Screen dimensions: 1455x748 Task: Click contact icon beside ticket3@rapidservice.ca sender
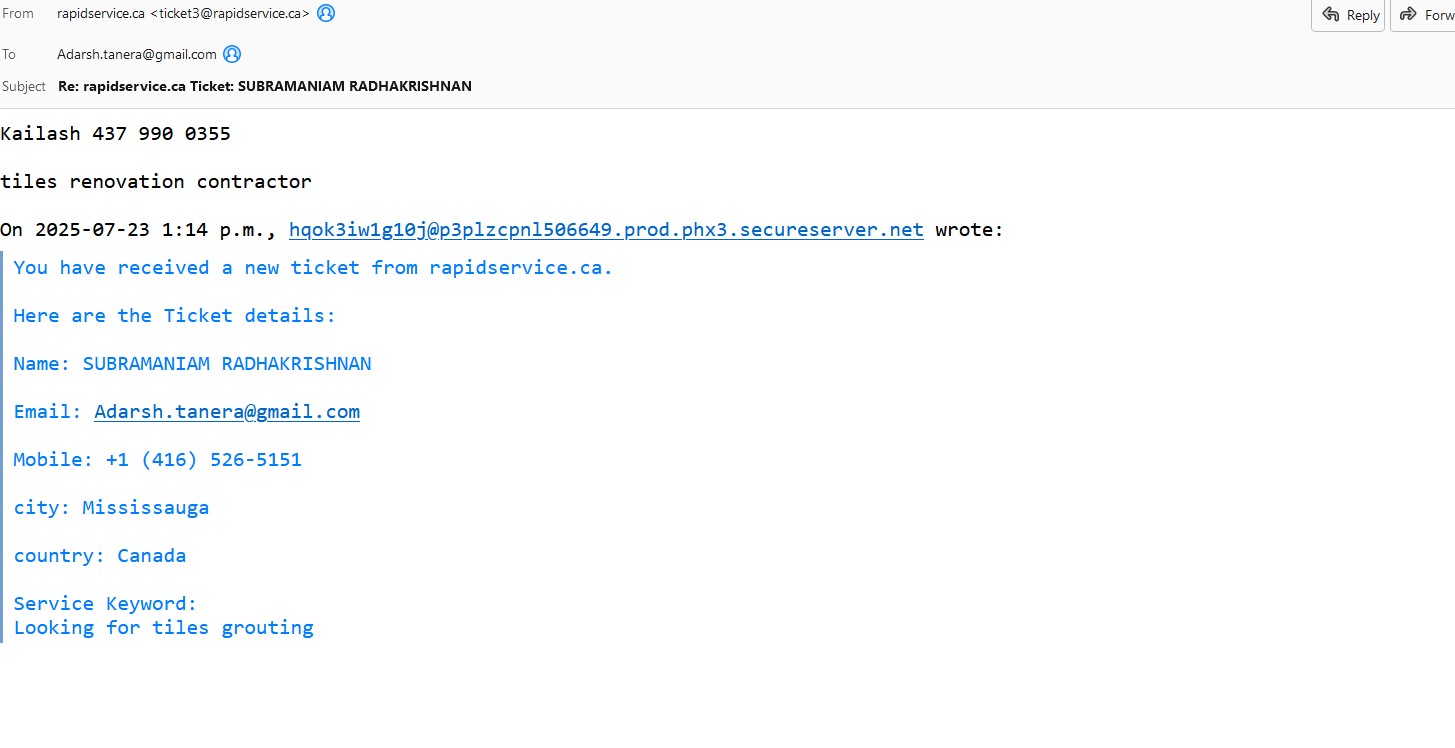pyautogui.click(x=326, y=13)
